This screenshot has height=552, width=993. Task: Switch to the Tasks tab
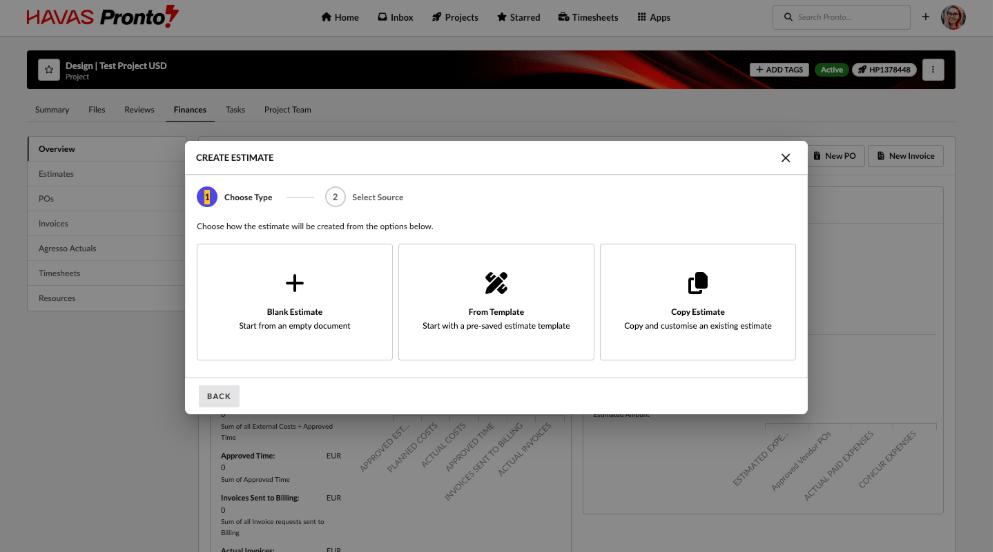tap(235, 110)
